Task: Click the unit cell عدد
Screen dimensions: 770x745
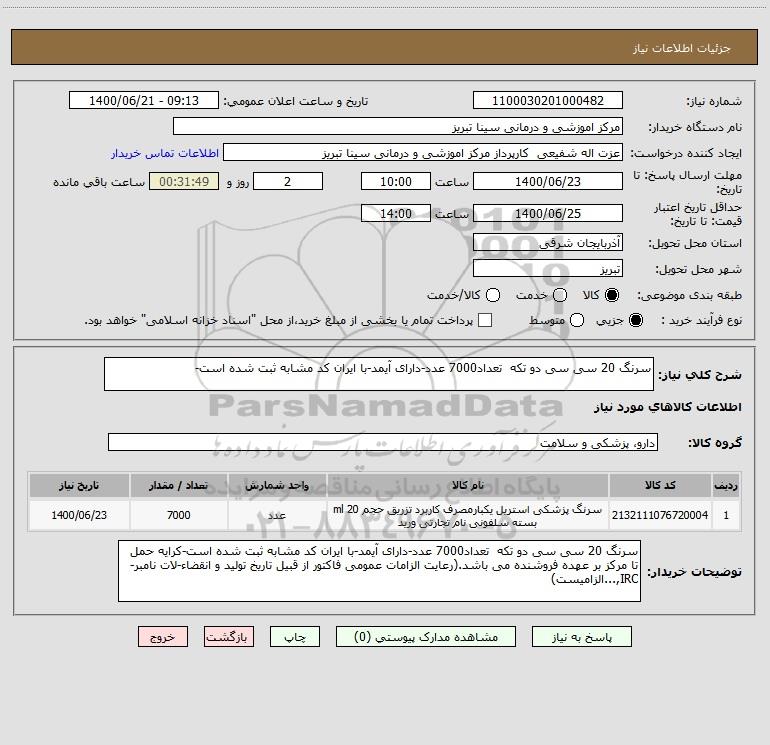Action: pos(277,515)
